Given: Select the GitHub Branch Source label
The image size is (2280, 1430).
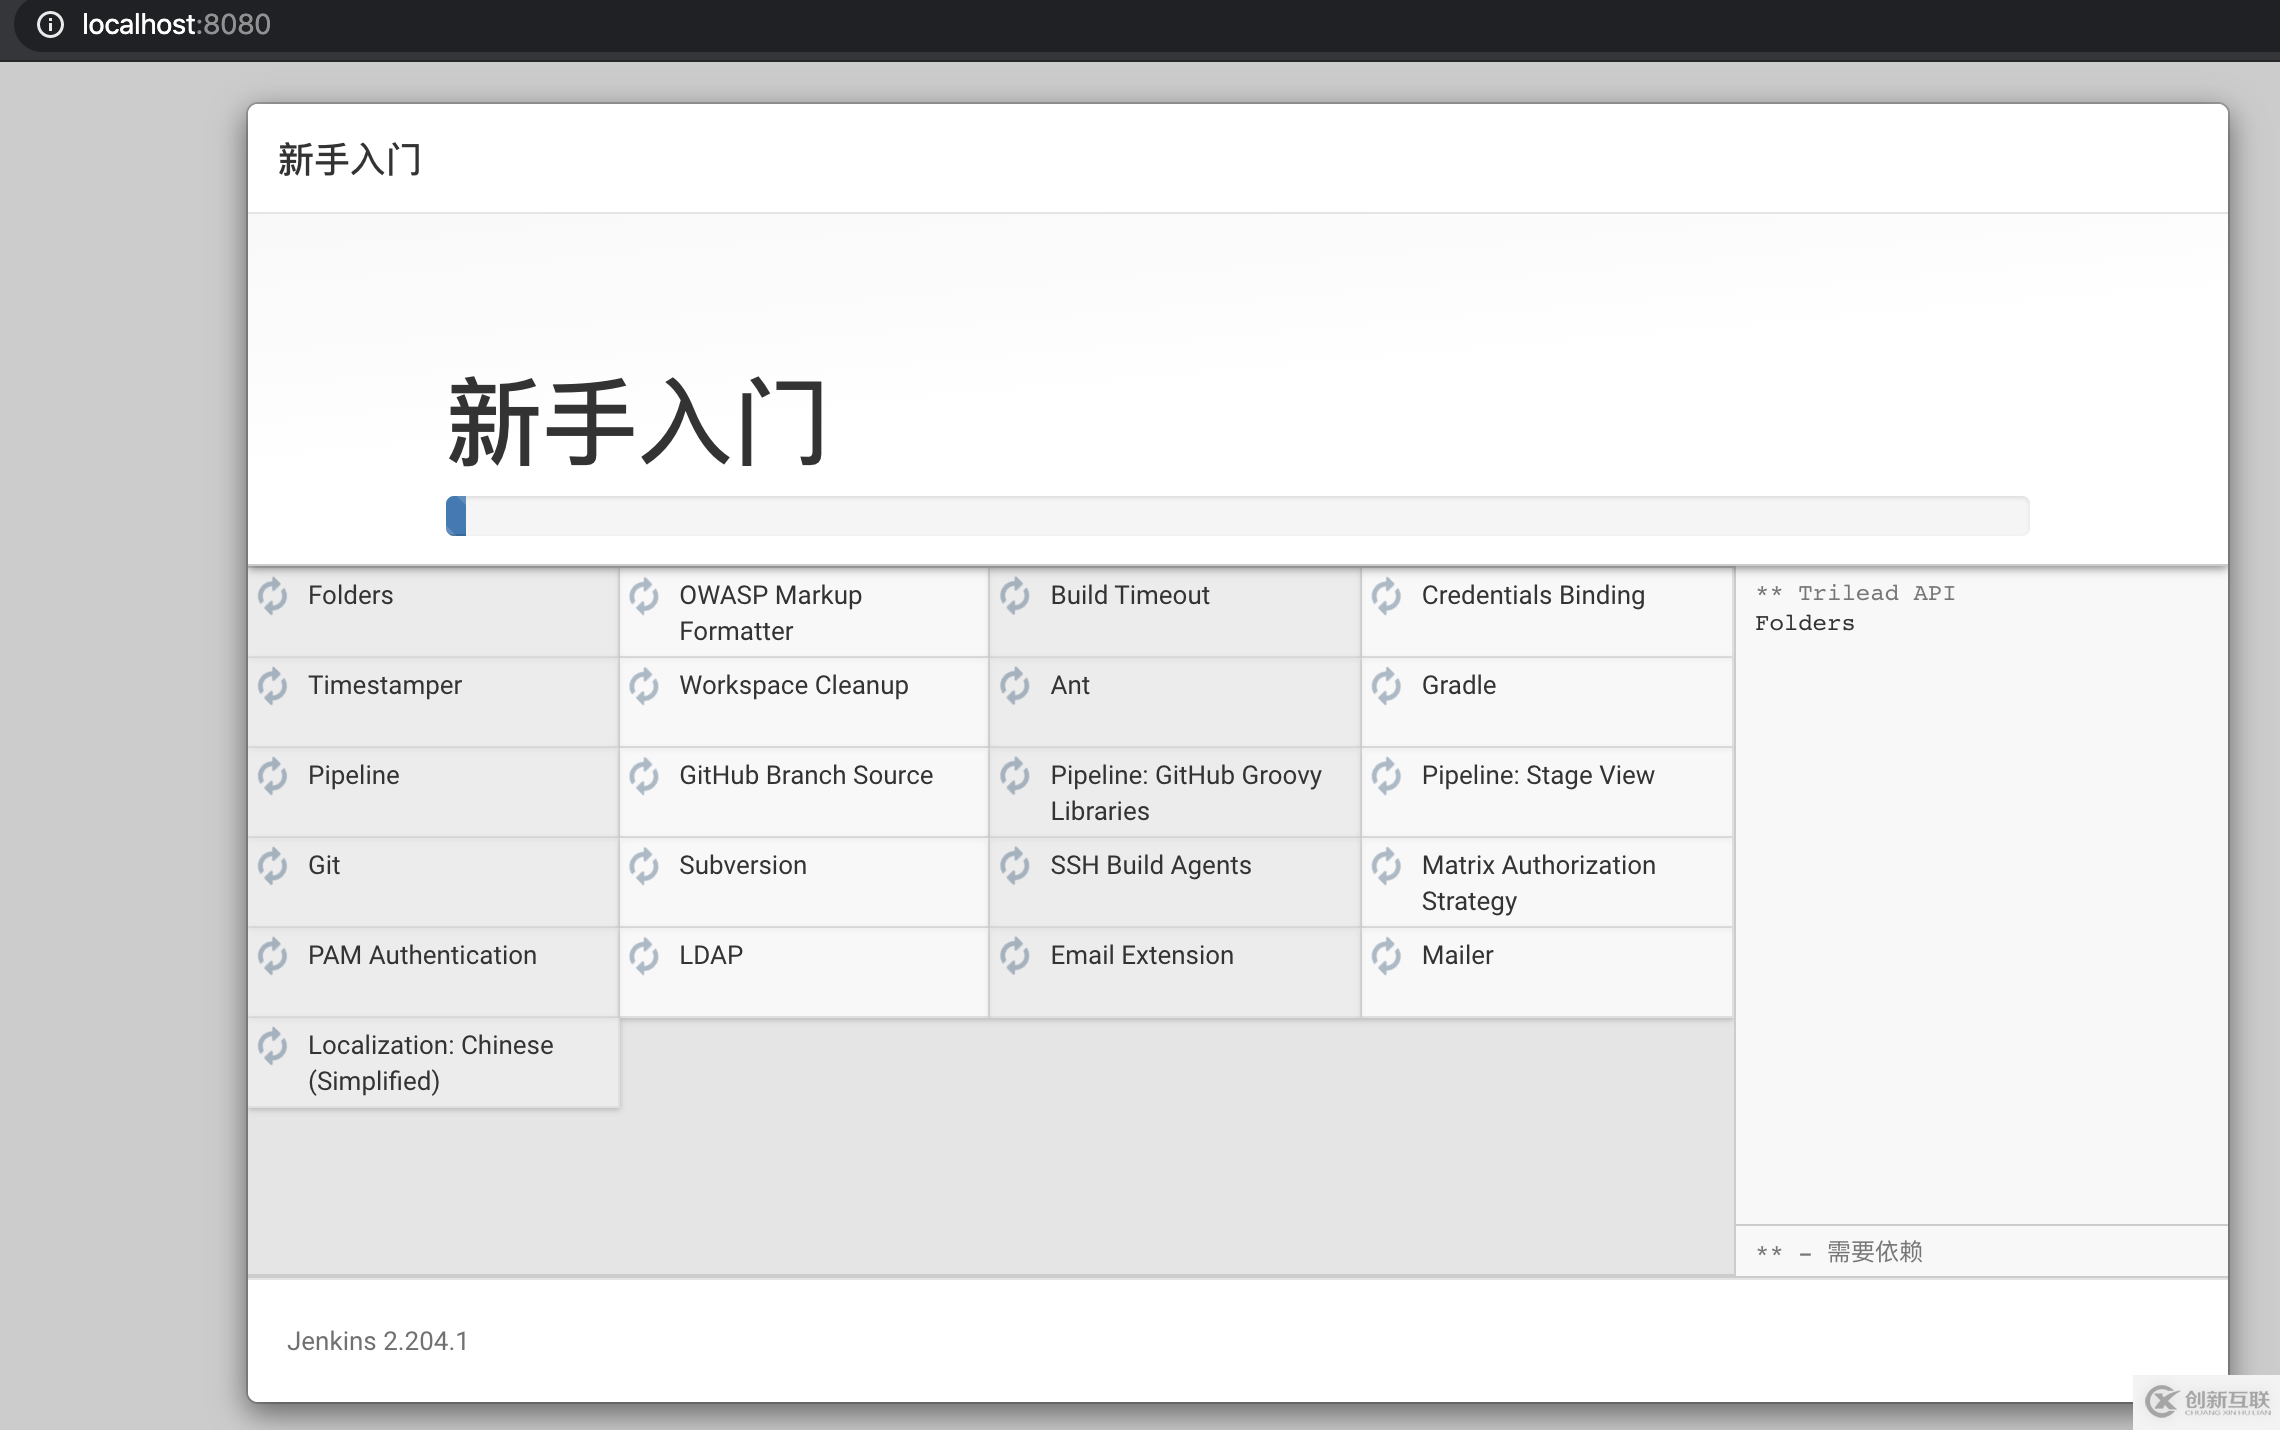Looking at the screenshot, I should (x=806, y=776).
